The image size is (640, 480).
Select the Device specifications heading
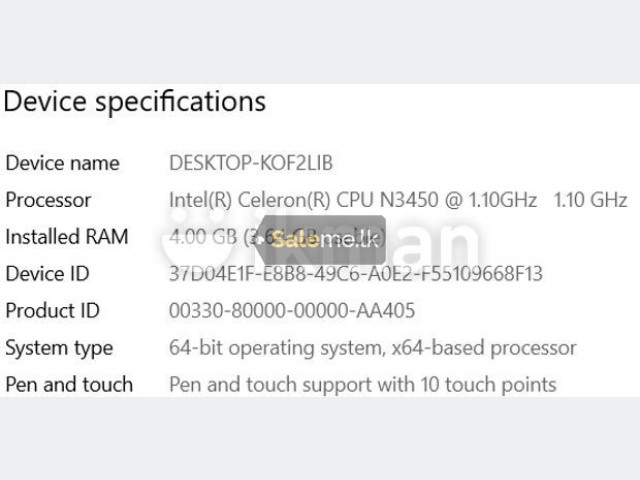(135, 102)
